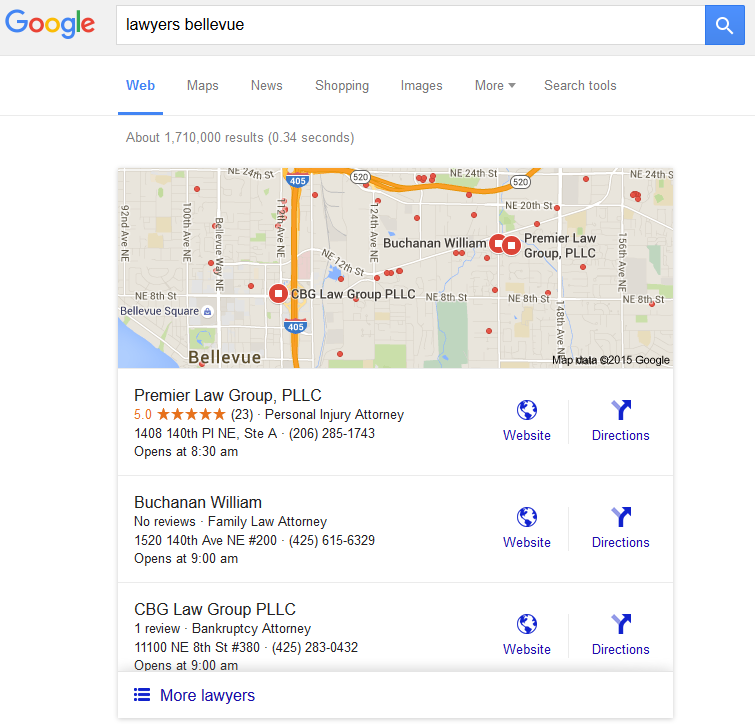Click the list icon beside More lawyers
Viewport: 755px width, 728px height.
point(142,695)
